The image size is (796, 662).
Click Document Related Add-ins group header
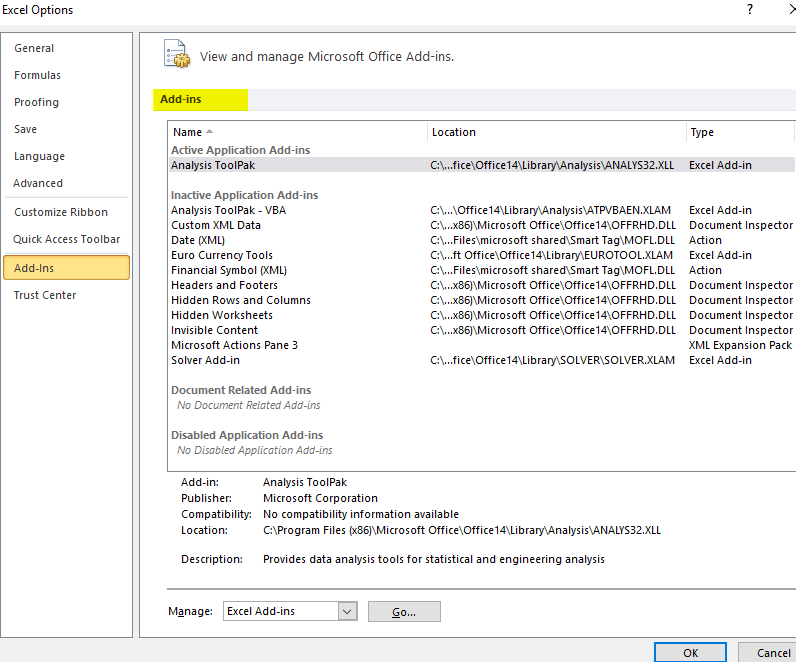241,390
